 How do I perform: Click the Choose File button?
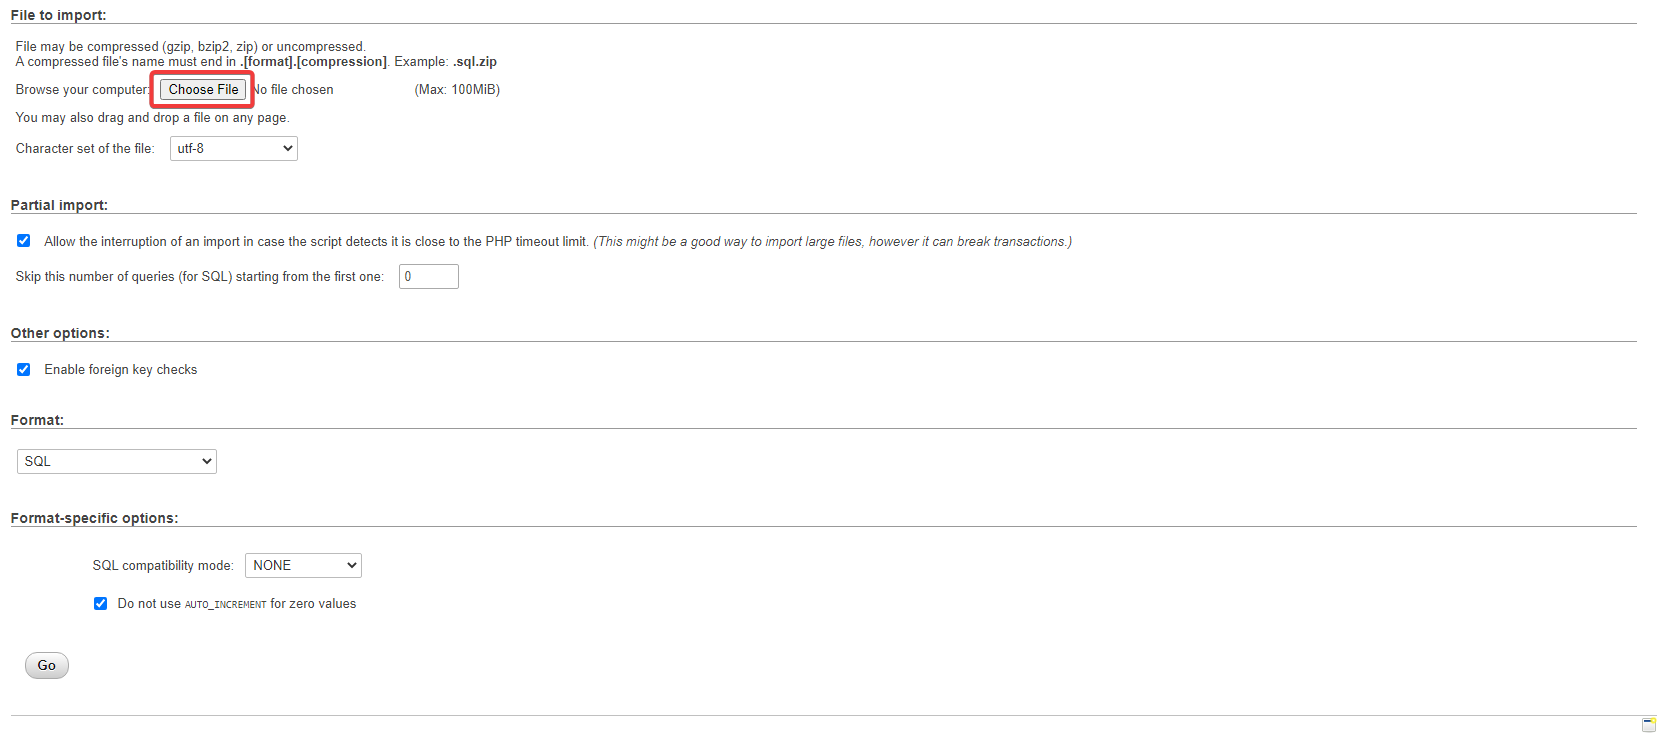(x=203, y=90)
